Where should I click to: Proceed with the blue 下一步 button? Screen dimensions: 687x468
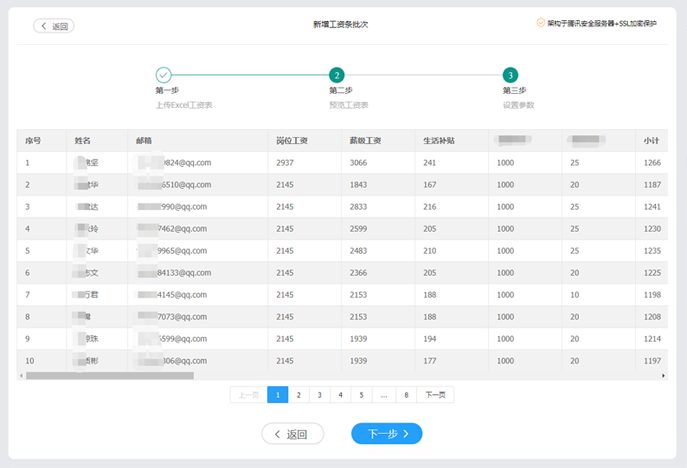point(386,433)
